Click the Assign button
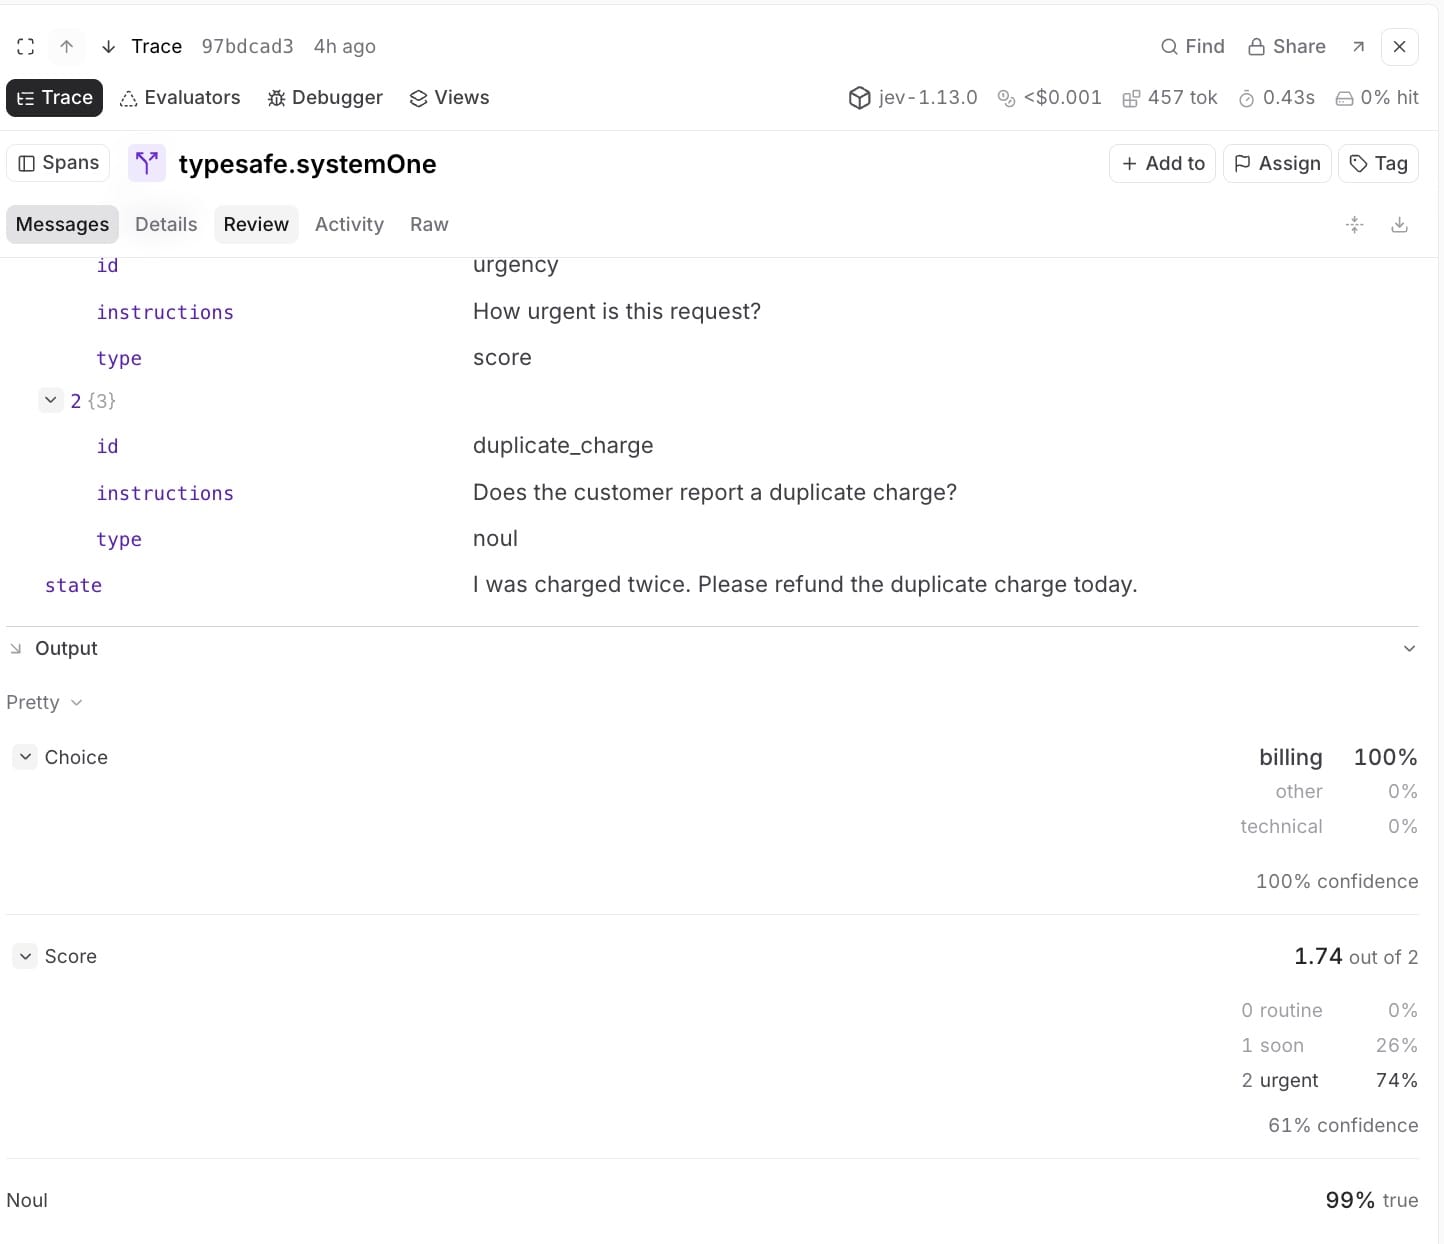 [x=1277, y=163]
